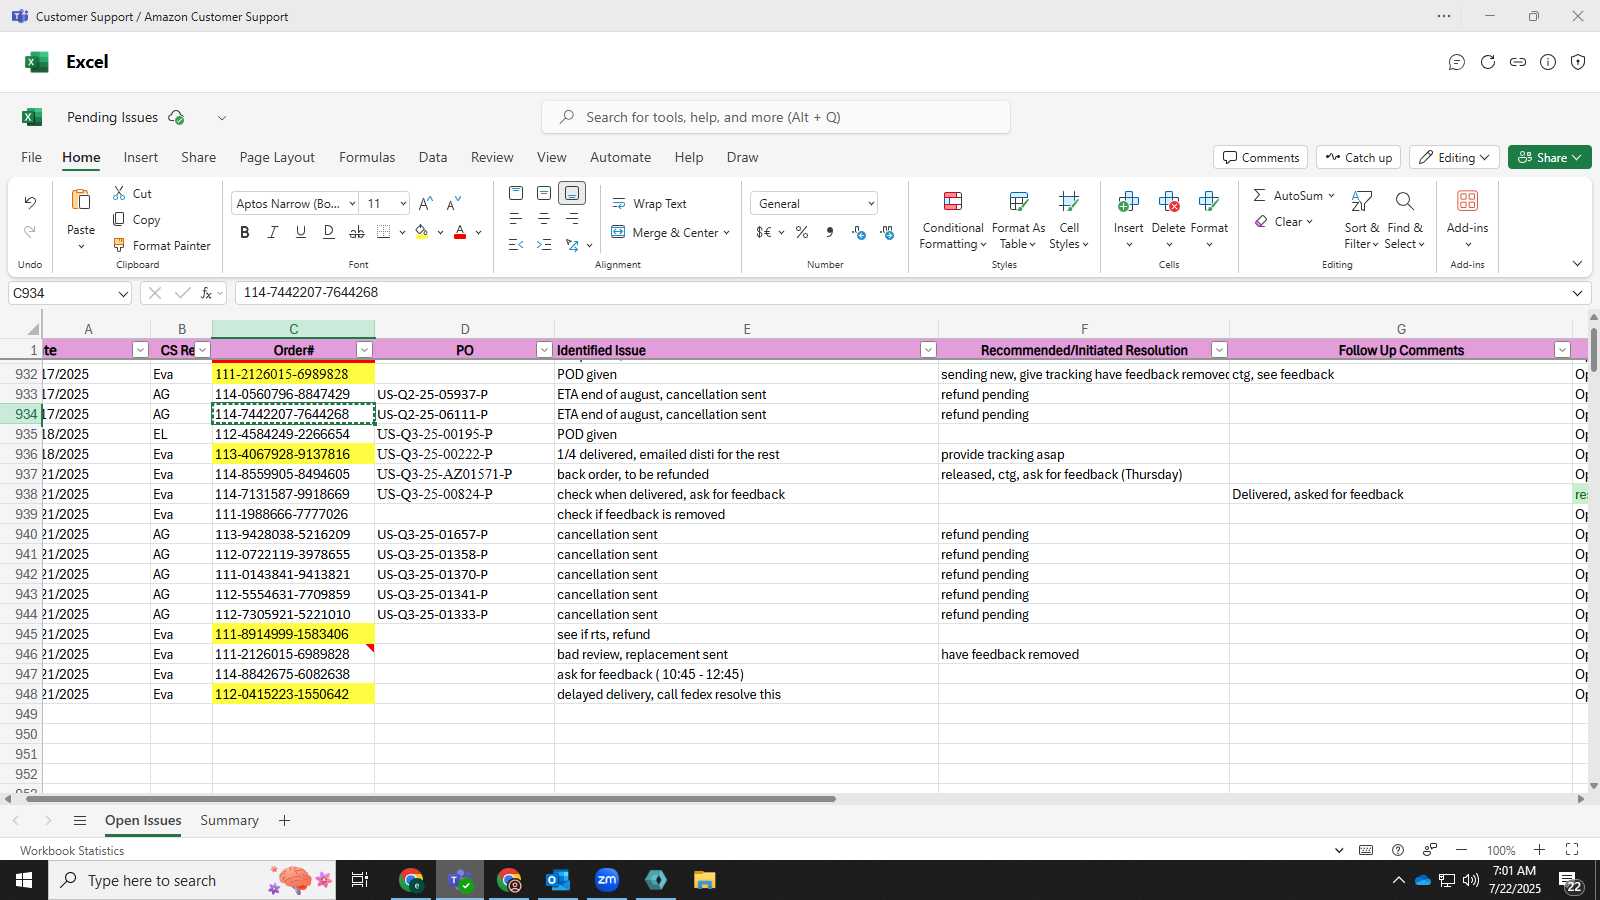The image size is (1600, 900).
Task: Toggle Bold formatting
Action: [245, 232]
